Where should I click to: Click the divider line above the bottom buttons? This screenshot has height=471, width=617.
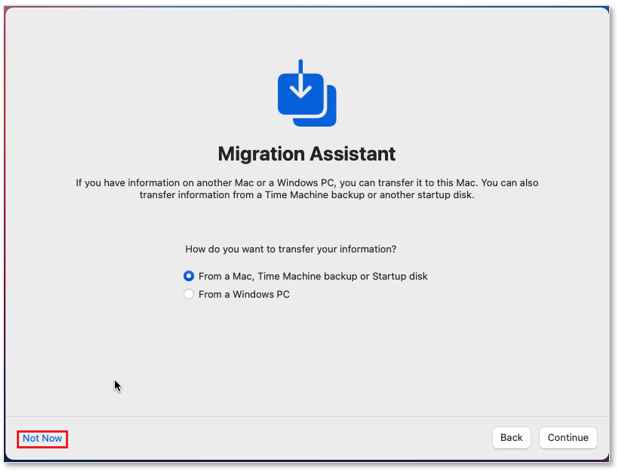[307, 416]
